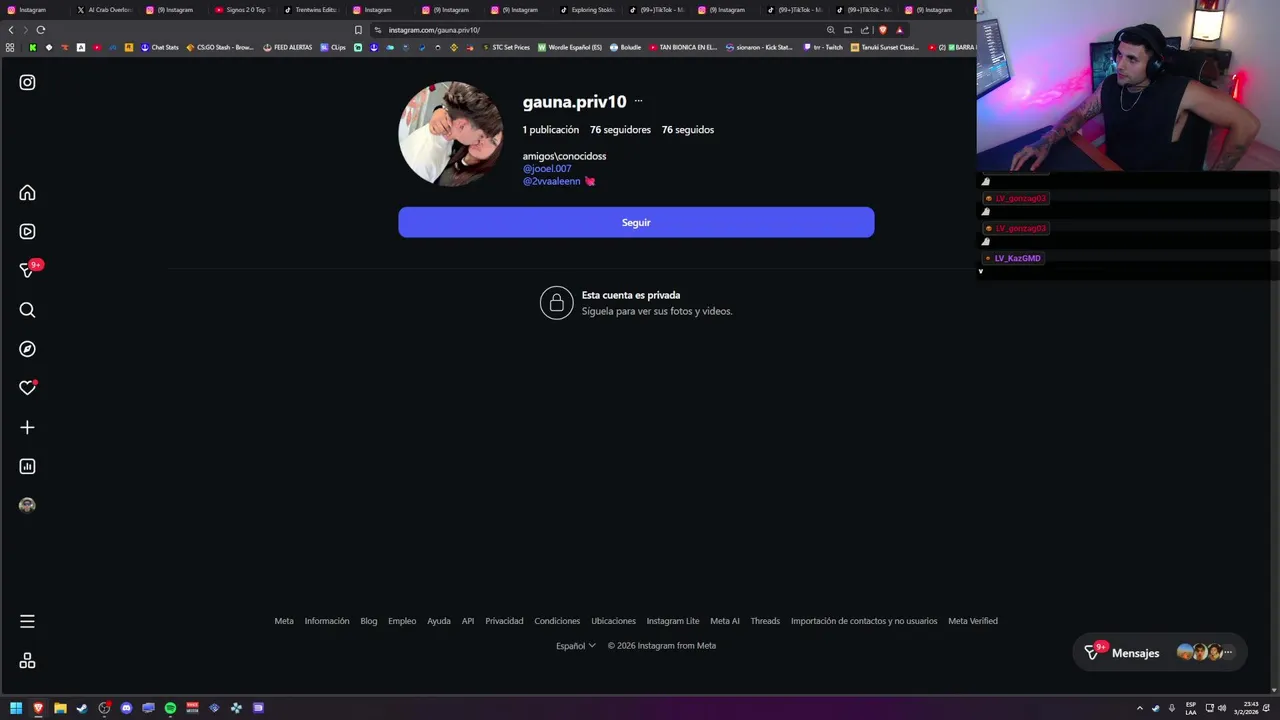Click the gauna.priv10 profile picture
Image resolution: width=1280 pixels, height=720 pixels.
[451, 134]
